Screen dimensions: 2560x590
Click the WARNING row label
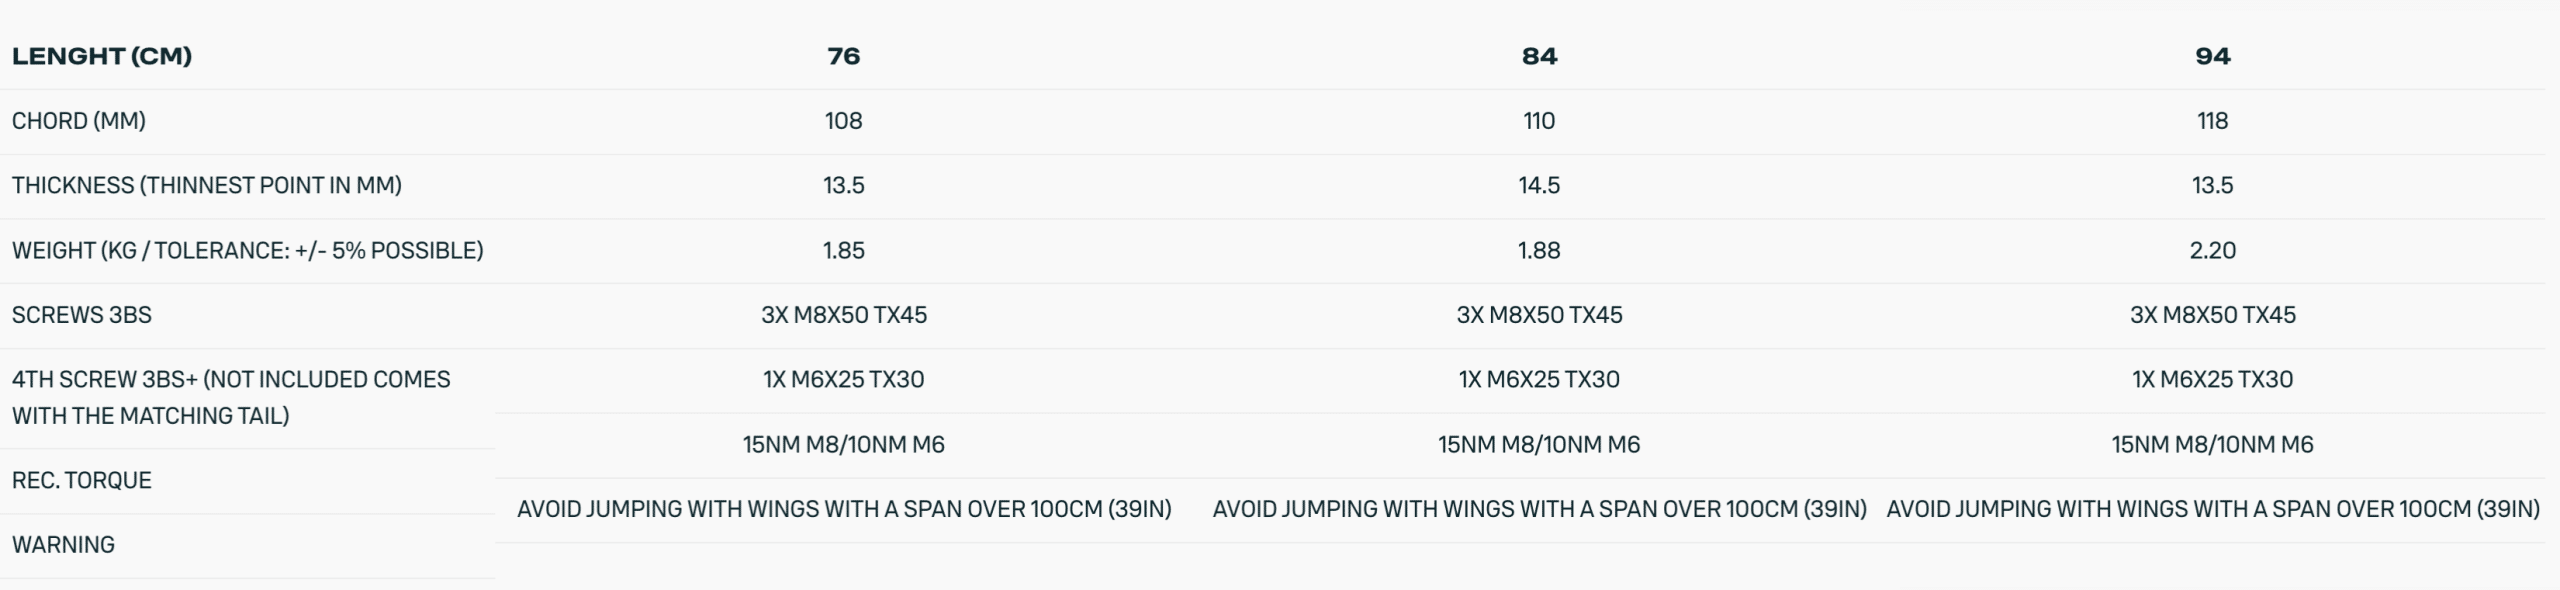(63, 545)
